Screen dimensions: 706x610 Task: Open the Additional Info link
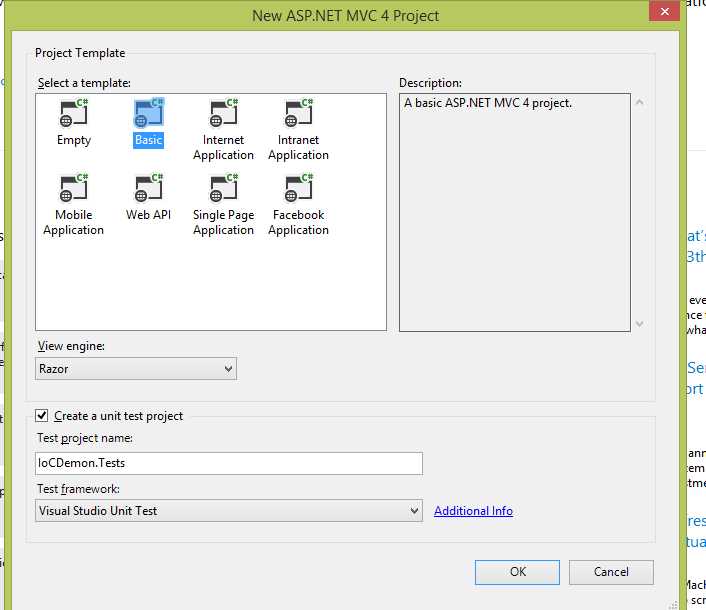pos(473,511)
